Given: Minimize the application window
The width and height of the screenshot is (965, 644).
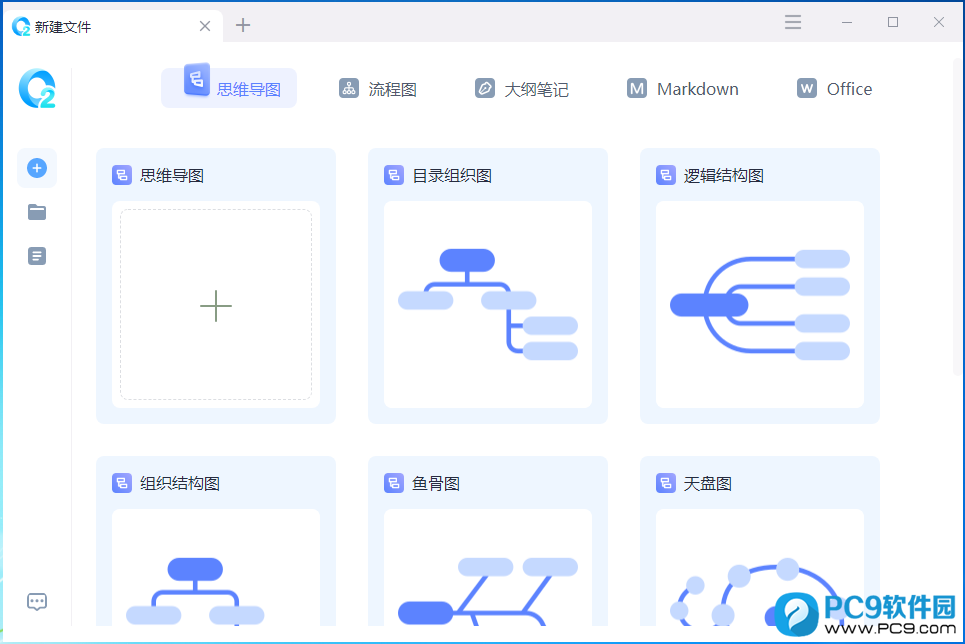Looking at the screenshot, I should [x=847, y=23].
